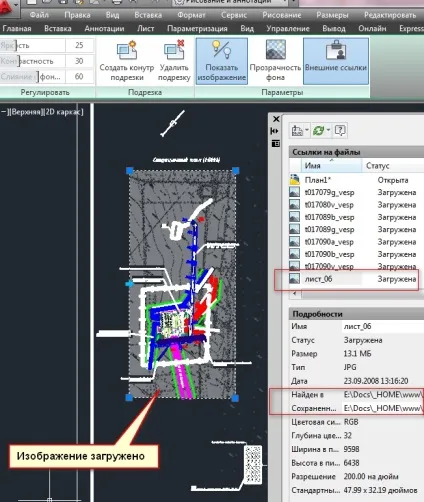Open the Файл menu
Viewport: 424px width, 502px height.
pos(39,15)
